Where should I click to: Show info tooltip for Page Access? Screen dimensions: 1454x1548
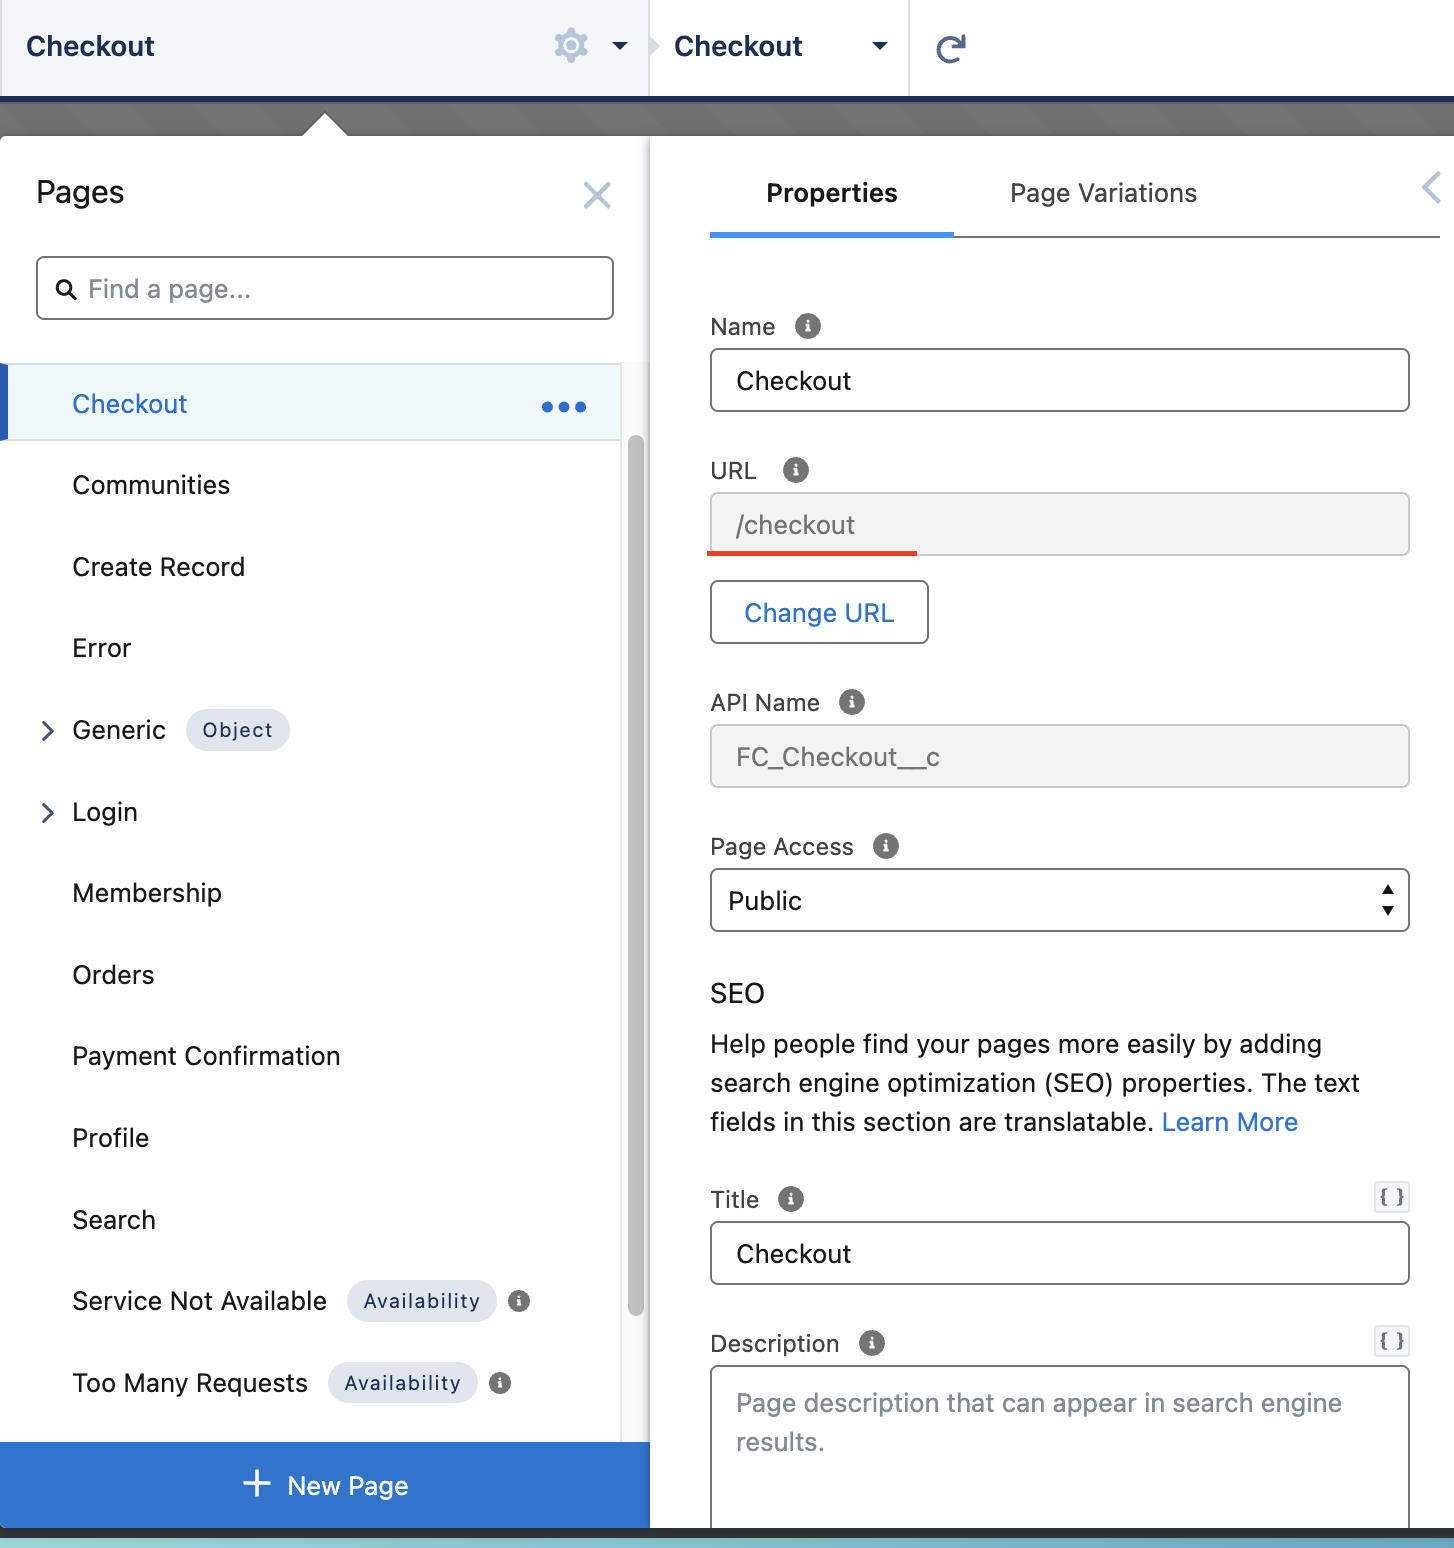click(x=886, y=846)
